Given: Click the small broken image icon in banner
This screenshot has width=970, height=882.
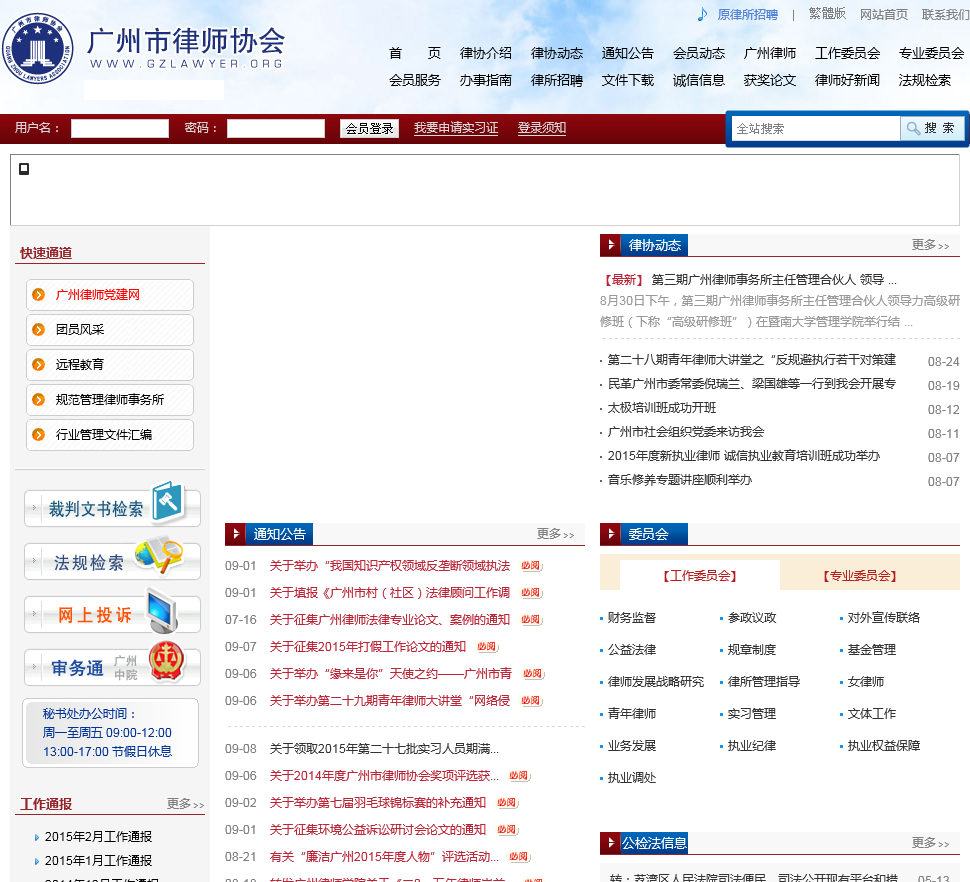Looking at the screenshot, I should [24, 169].
